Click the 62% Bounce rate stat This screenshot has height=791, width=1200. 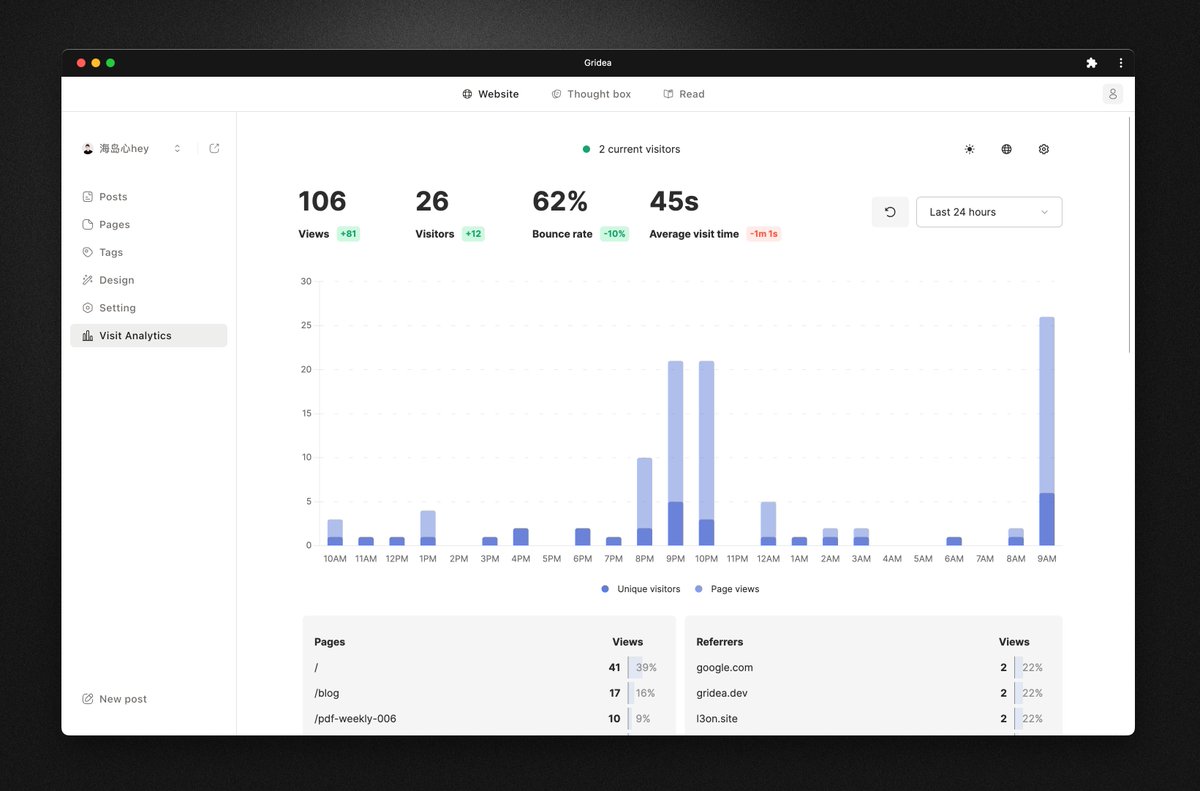pyautogui.click(x=580, y=214)
